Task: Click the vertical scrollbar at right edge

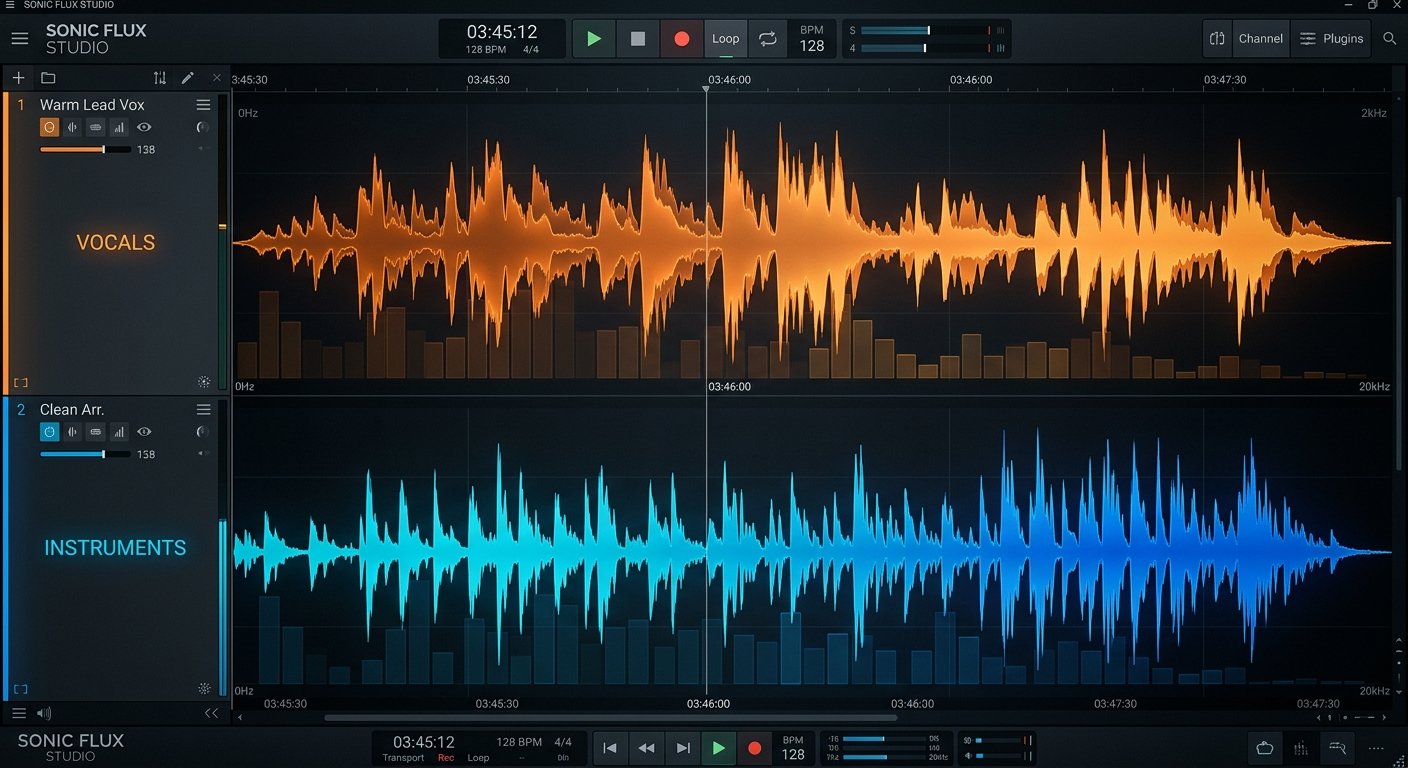Action: click(1399, 335)
